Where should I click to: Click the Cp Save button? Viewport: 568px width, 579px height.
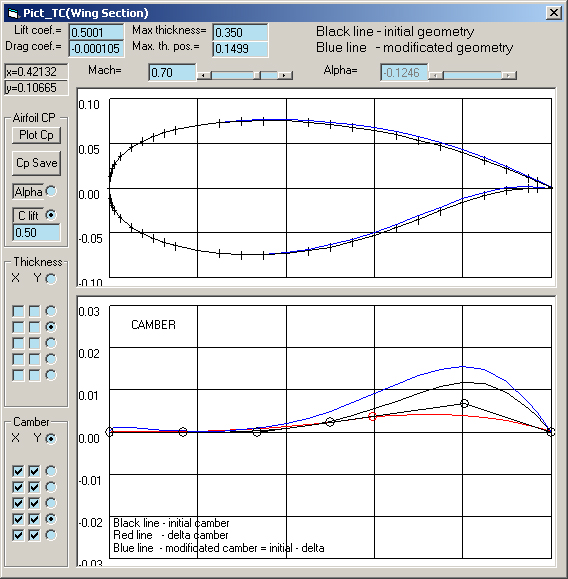36,163
